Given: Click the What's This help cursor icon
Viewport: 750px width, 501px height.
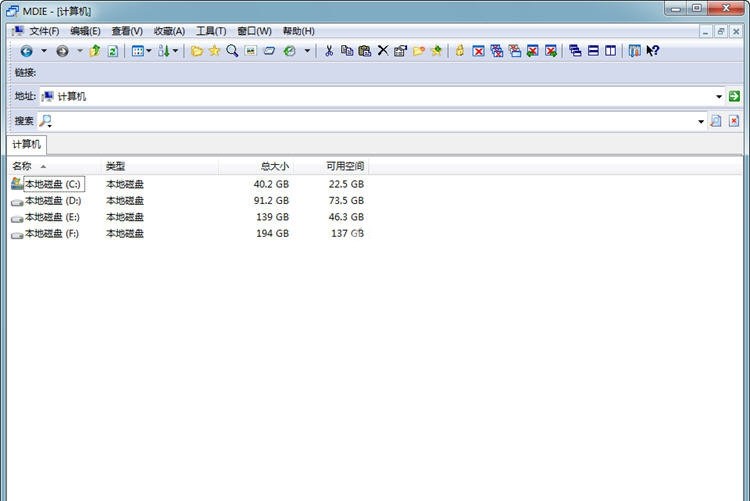Looking at the screenshot, I should [x=653, y=51].
